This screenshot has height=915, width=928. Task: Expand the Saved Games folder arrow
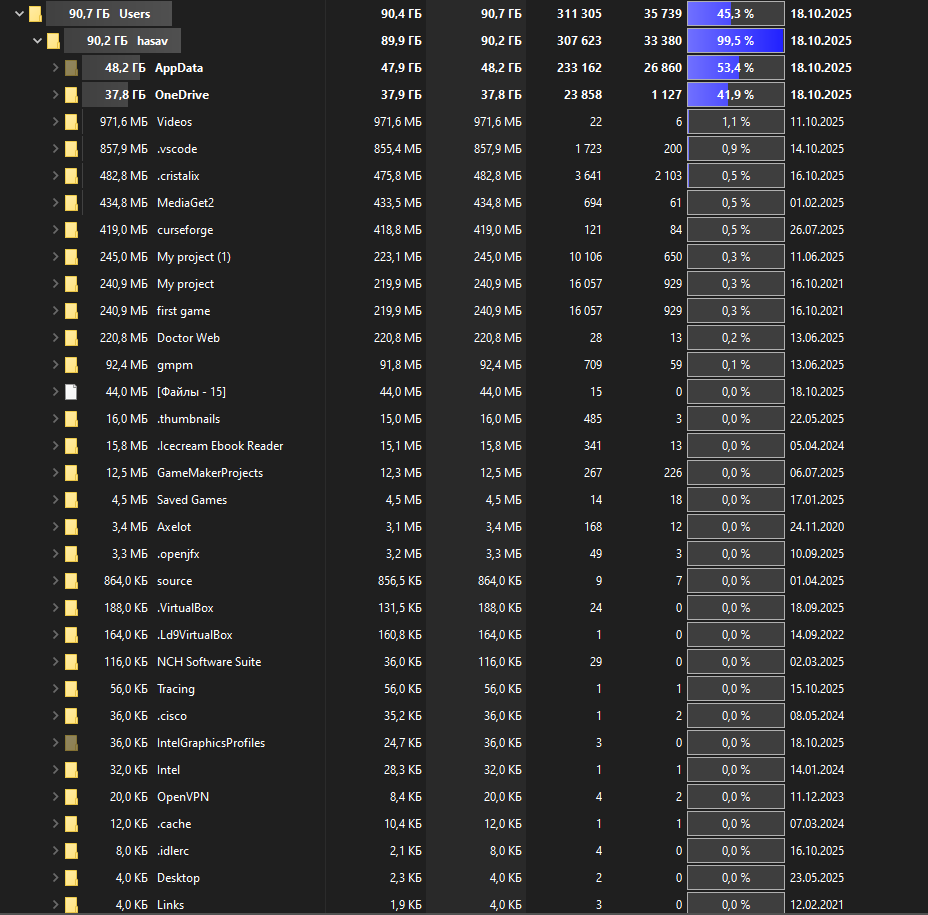(x=55, y=500)
